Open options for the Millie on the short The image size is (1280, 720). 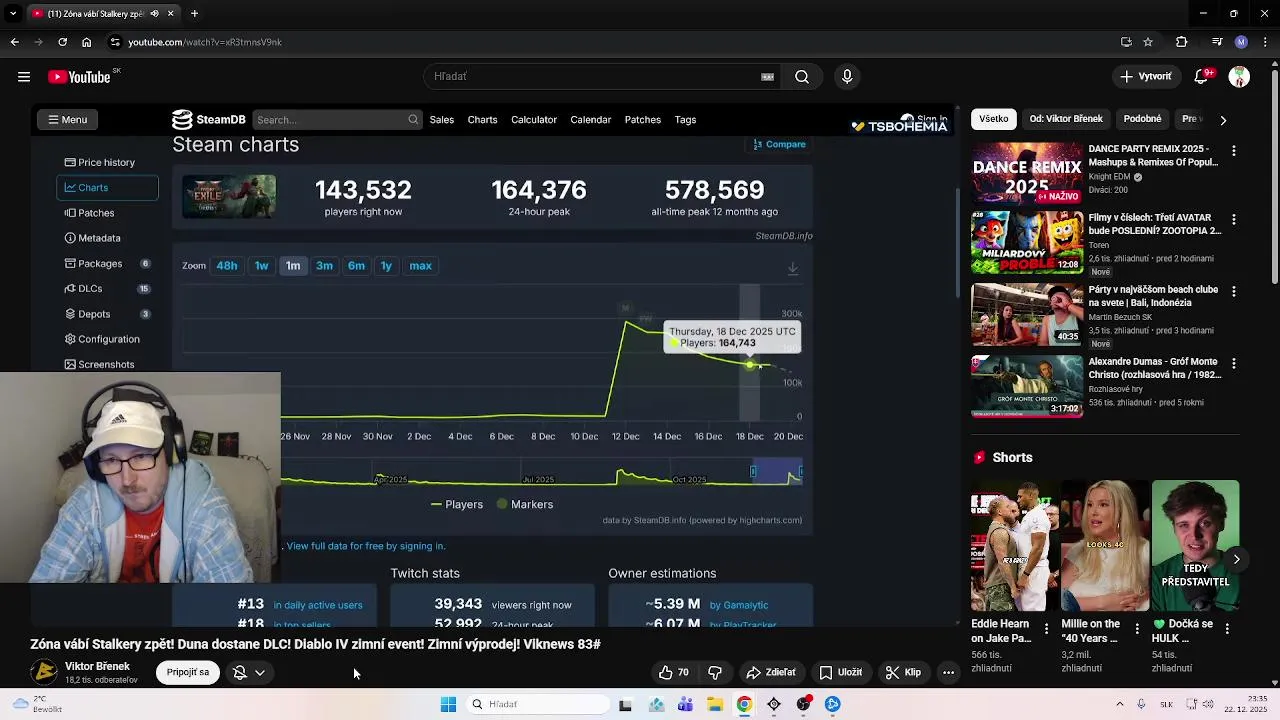point(1136,629)
